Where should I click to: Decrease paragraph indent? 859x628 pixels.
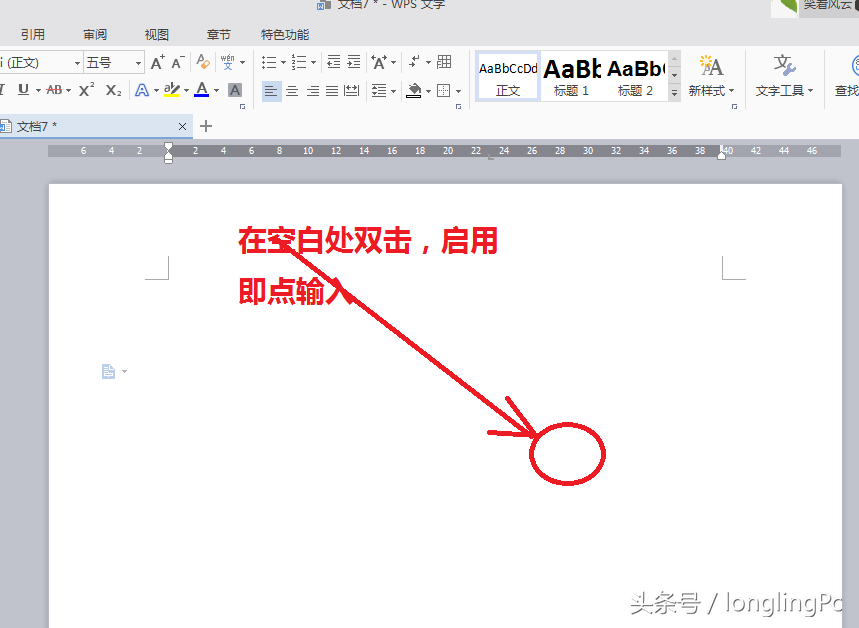pos(334,62)
